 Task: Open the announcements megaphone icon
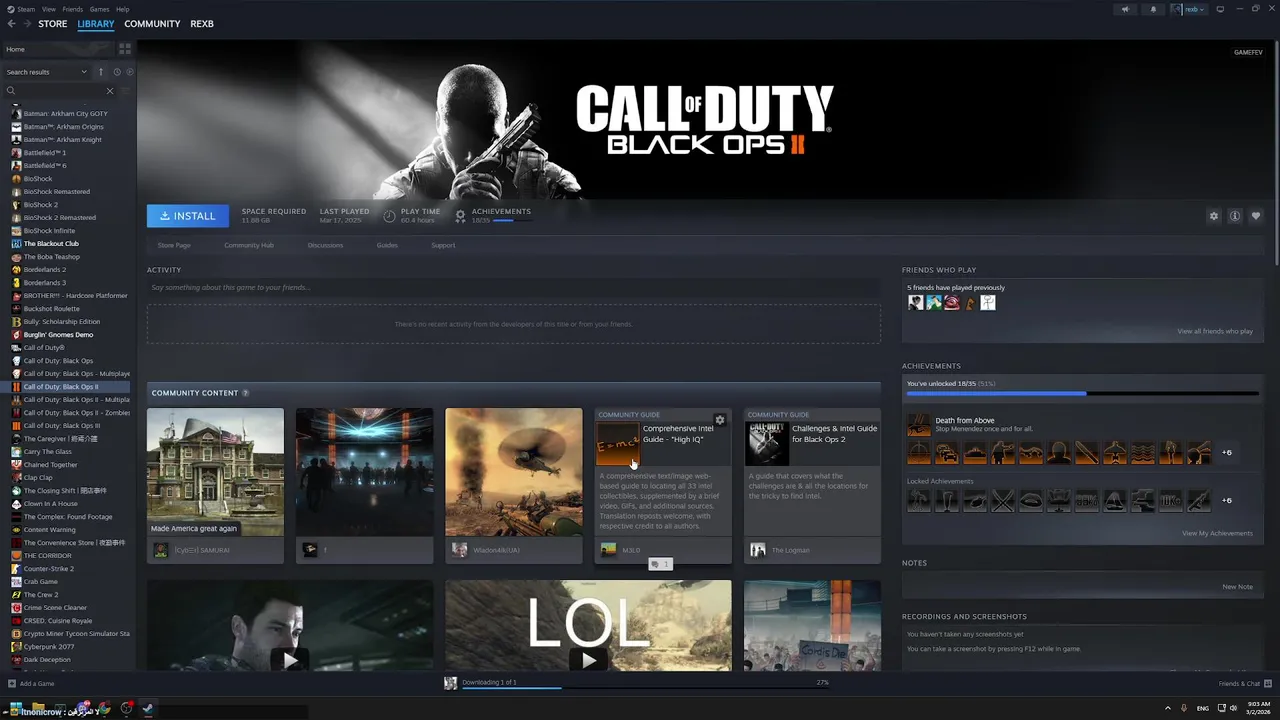[1125, 9]
